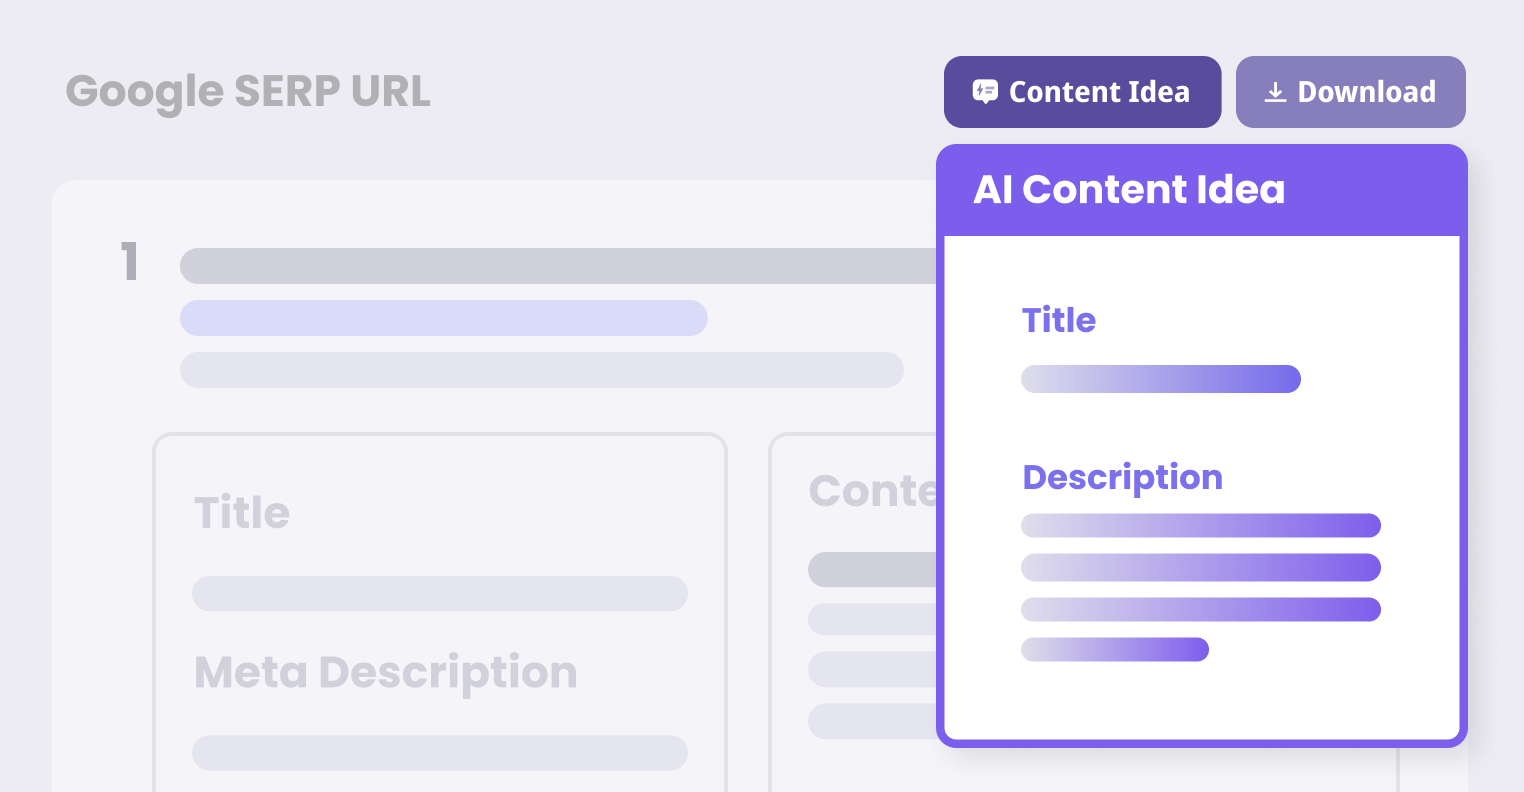The image size is (1524, 792).
Task: Click the download arrow icon
Action: [1274, 92]
